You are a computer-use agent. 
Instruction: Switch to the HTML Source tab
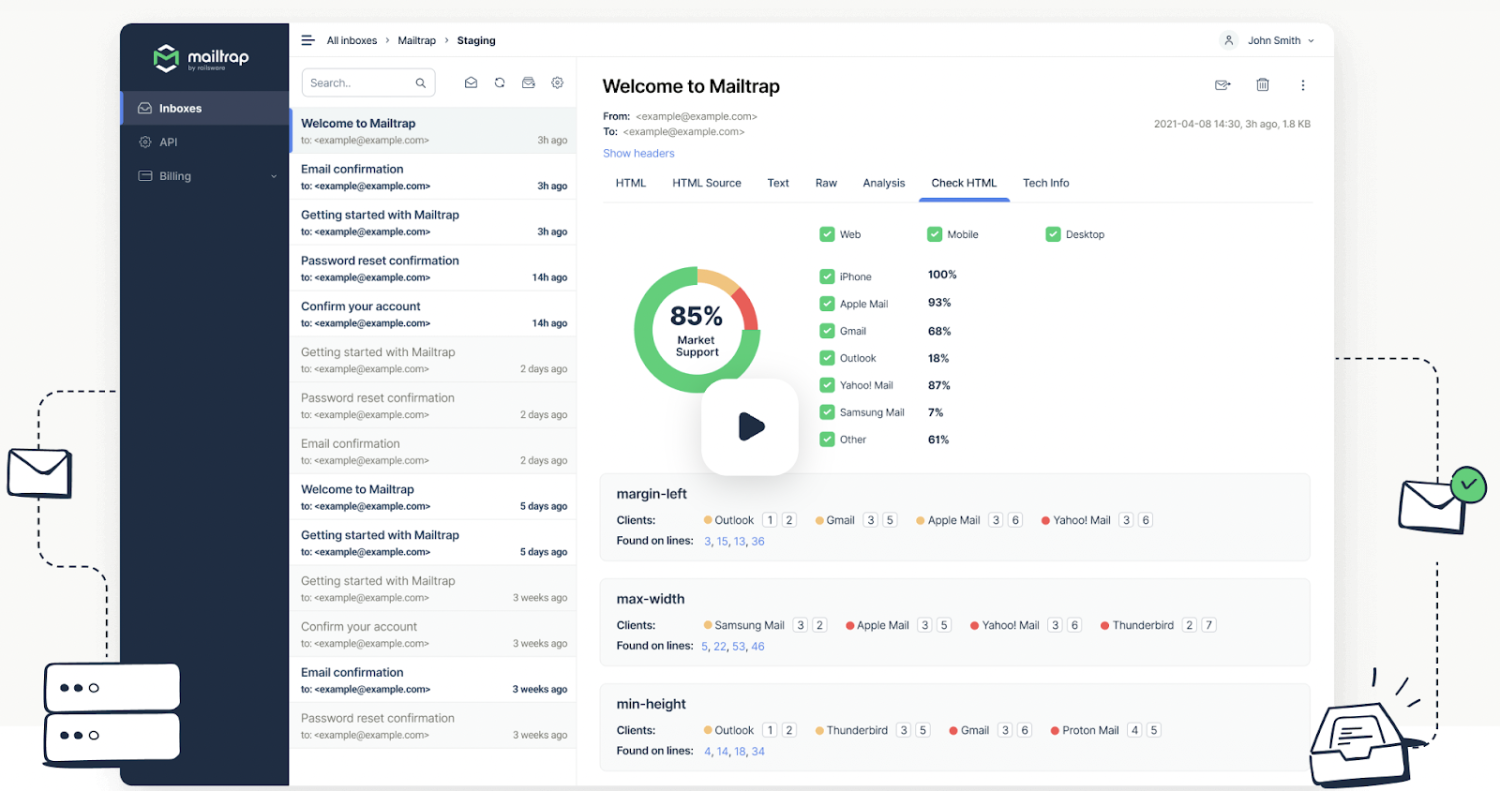pos(707,183)
